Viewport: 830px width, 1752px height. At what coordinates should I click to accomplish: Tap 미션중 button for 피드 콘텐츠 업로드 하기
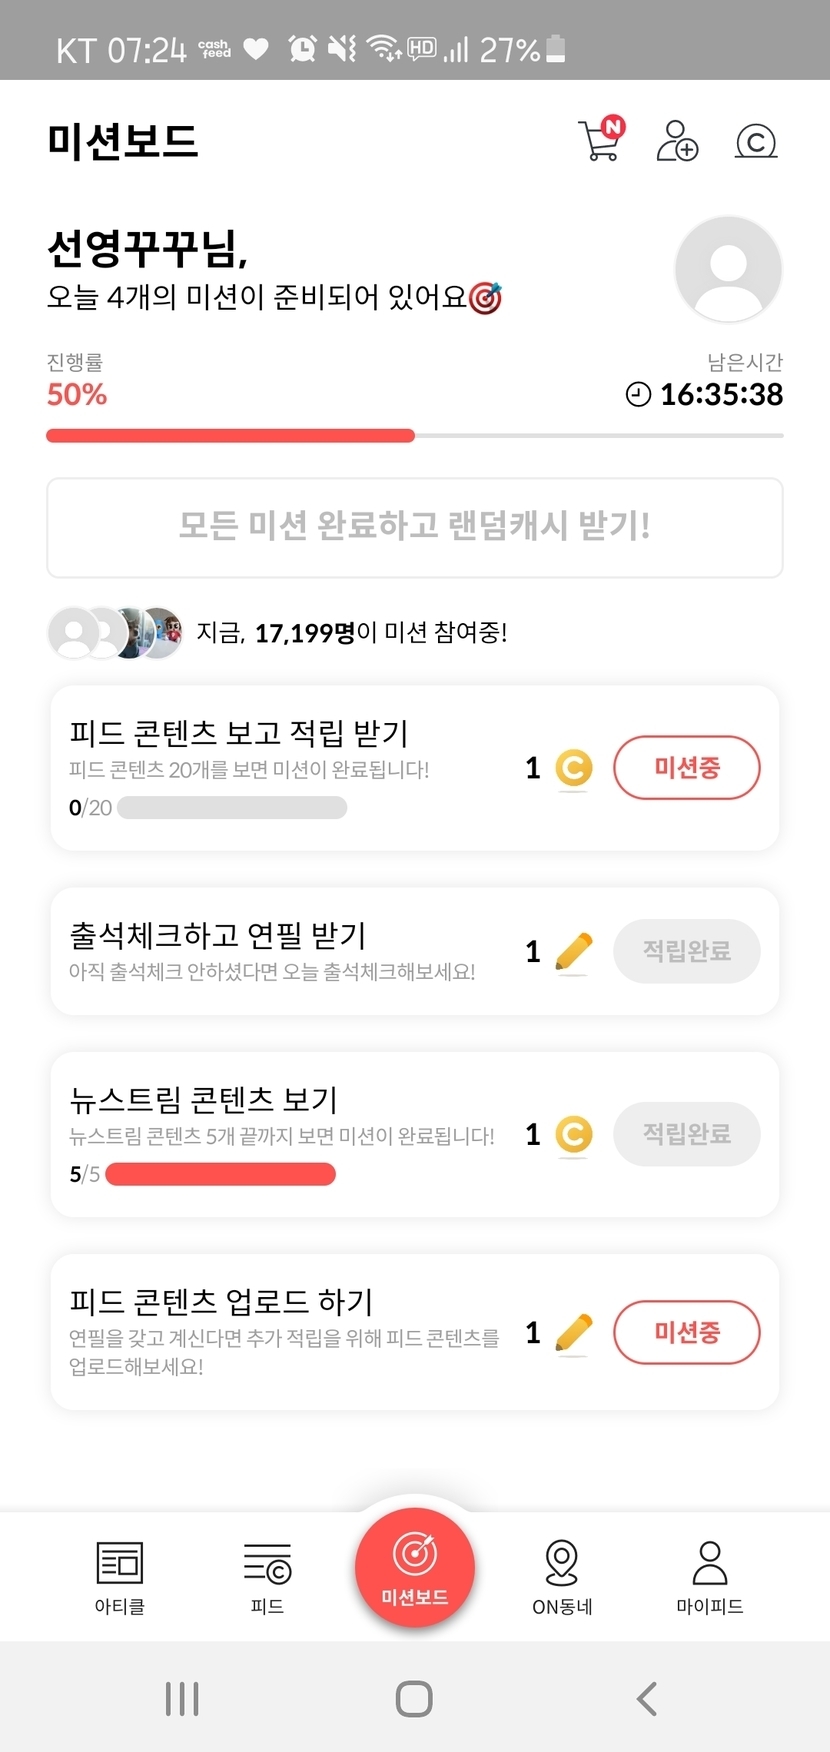tap(686, 1332)
